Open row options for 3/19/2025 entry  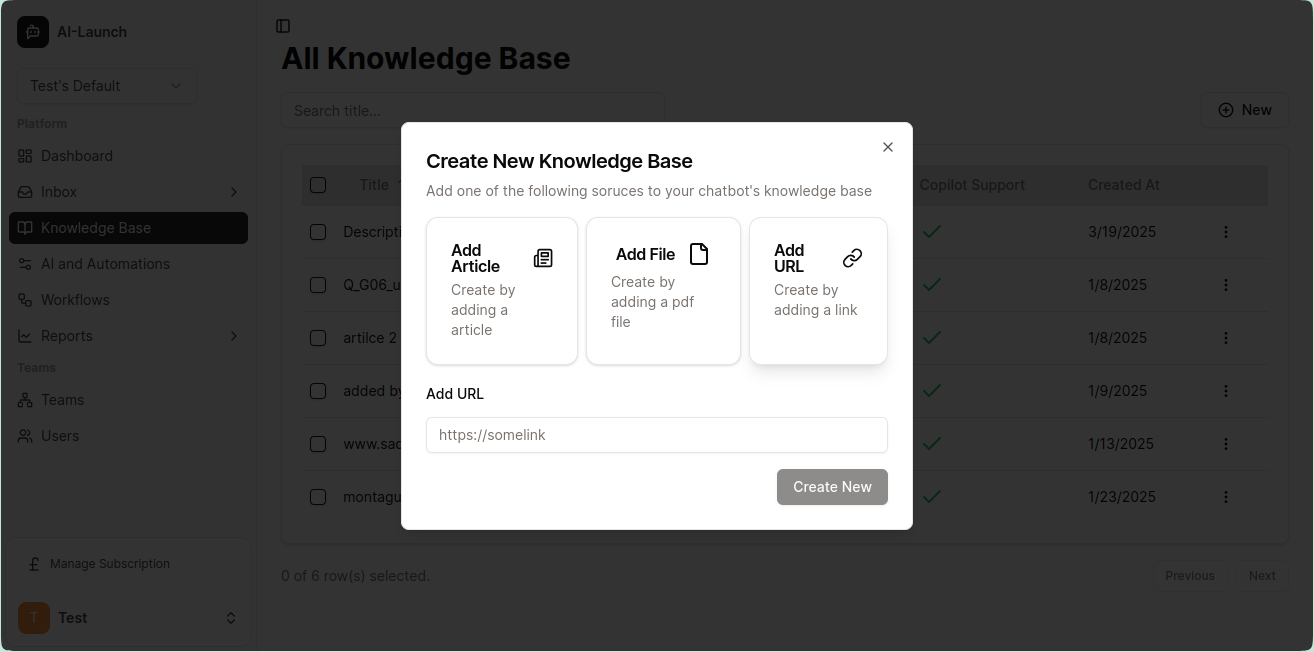(1226, 232)
